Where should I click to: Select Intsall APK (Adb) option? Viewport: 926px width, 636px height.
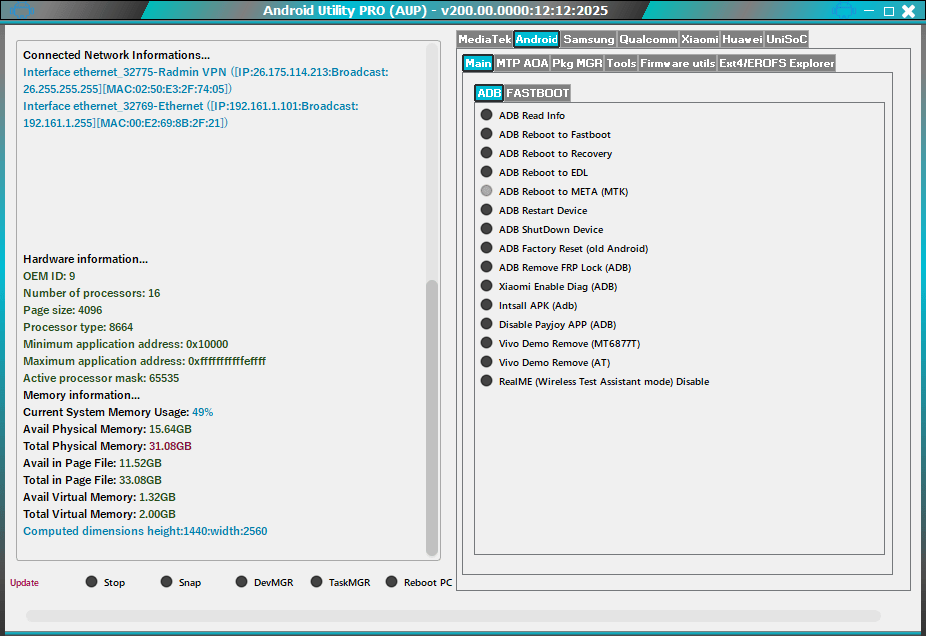pyautogui.click(x=529, y=305)
